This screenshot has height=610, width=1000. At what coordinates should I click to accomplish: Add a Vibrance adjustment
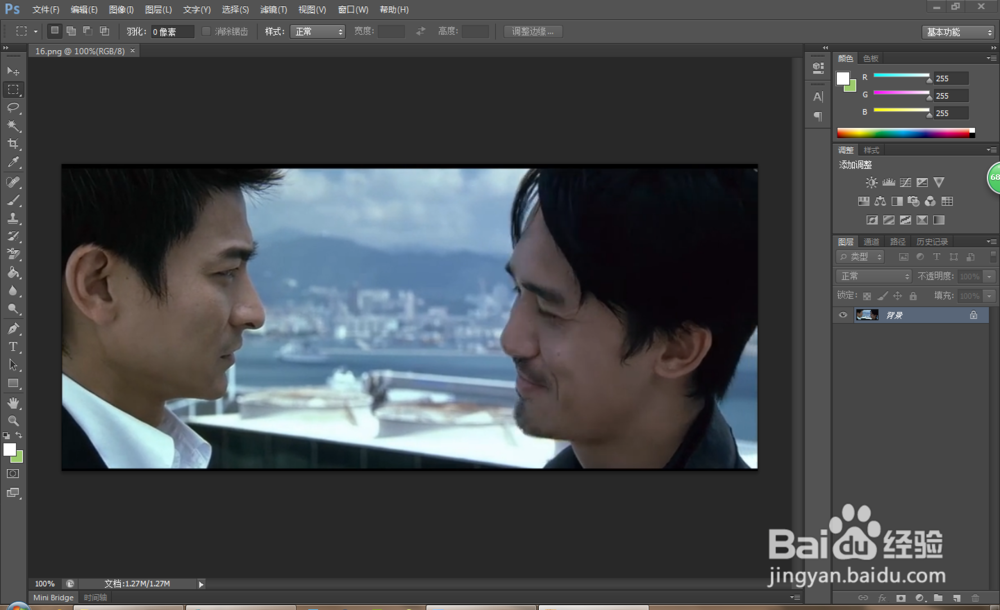click(x=939, y=182)
